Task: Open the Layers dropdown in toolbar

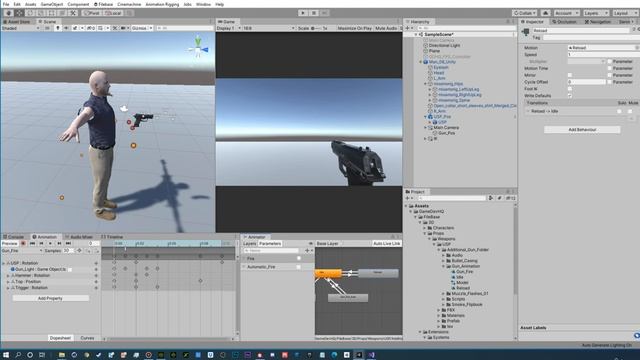Action: pyautogui.click(x=596, y=13)
